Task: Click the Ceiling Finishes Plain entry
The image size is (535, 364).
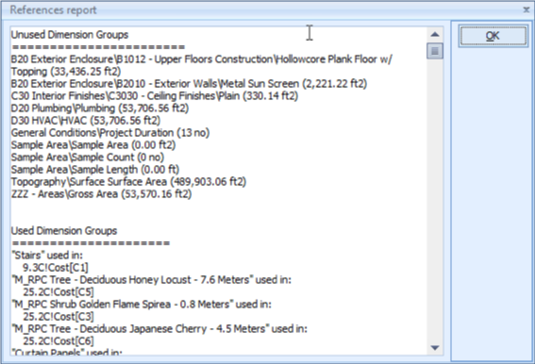Action: point(154,96)
